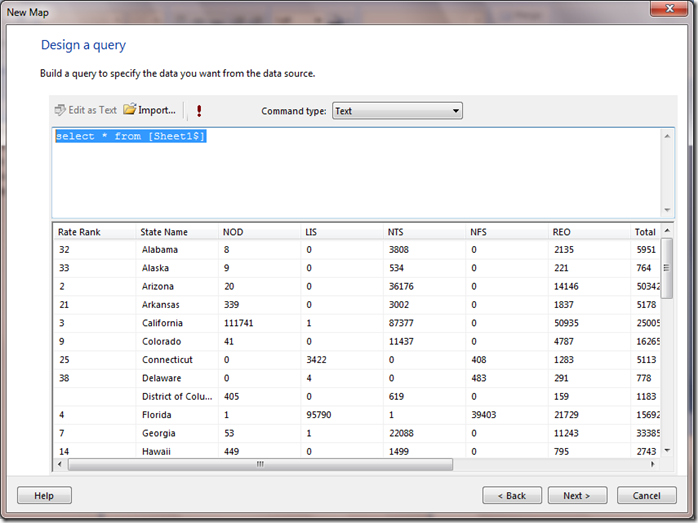Go back with the Back button
The image size is (698, 523).
[512, 495]
